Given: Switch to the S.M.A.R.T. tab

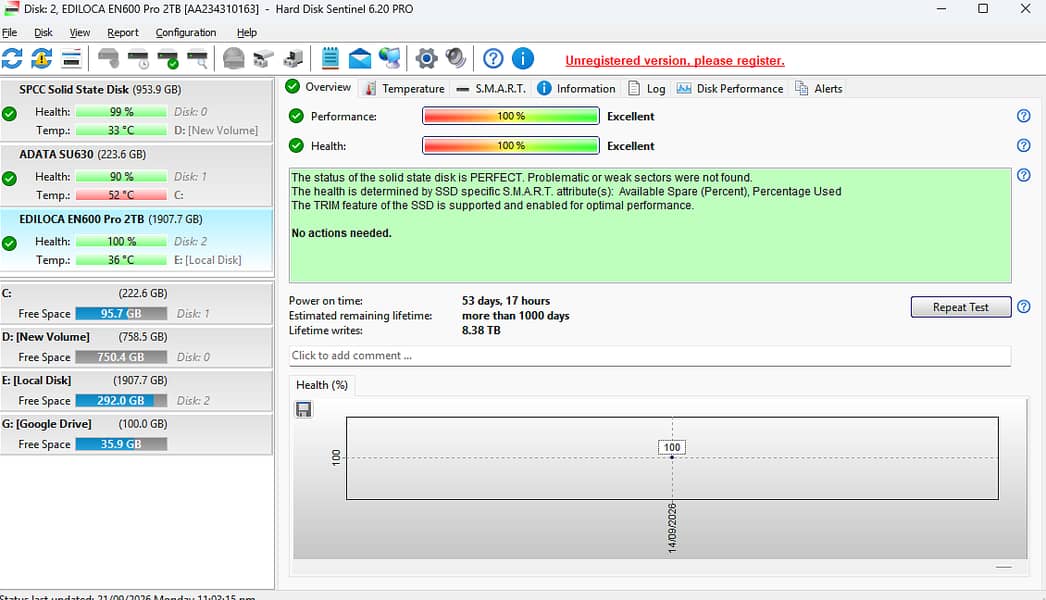Looking at the screenshot, I should (492, 88).
